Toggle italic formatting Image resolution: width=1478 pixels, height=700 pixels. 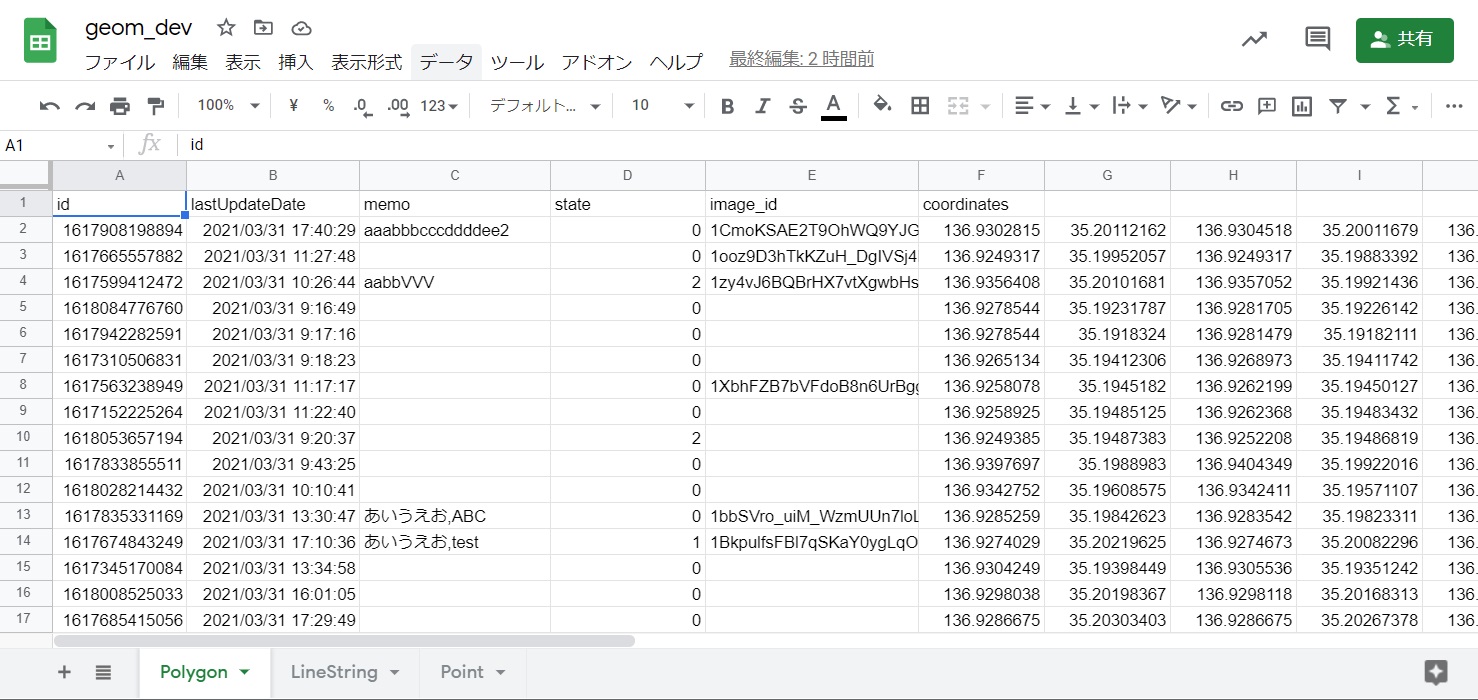(762, 106)
